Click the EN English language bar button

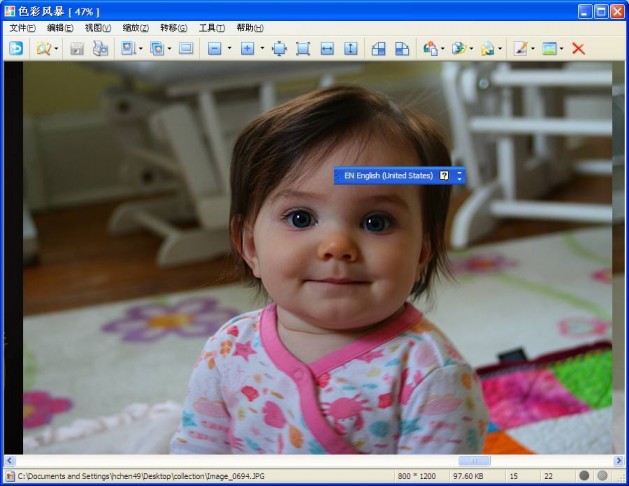pos(387,176)
